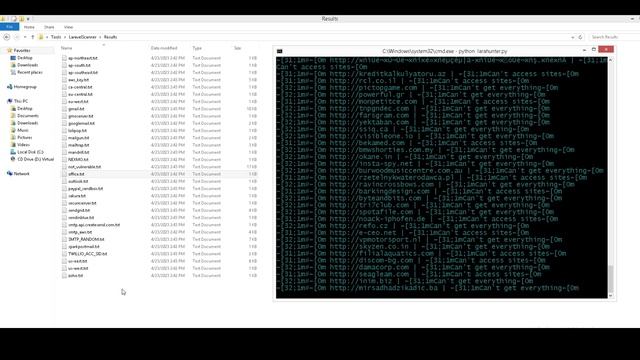Select the sakura.txt file icon
This screenshot has height=360, width=640.
pyautogui.click(x=64, y=196)
